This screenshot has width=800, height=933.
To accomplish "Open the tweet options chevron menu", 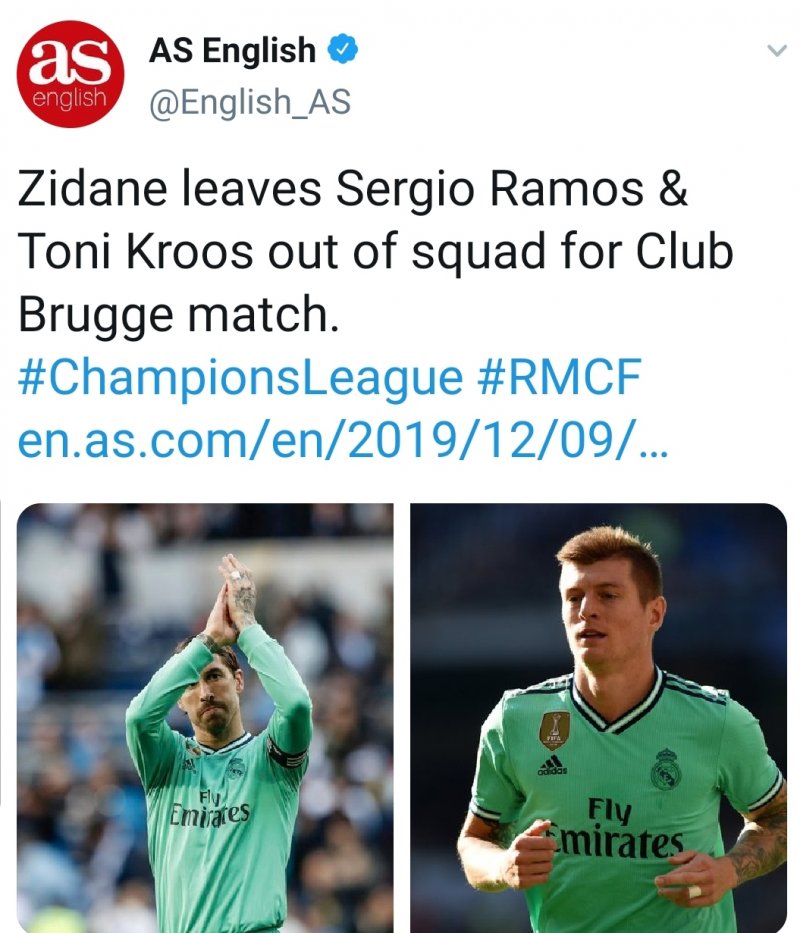I will pyautogui.click(x=776, y=50).
